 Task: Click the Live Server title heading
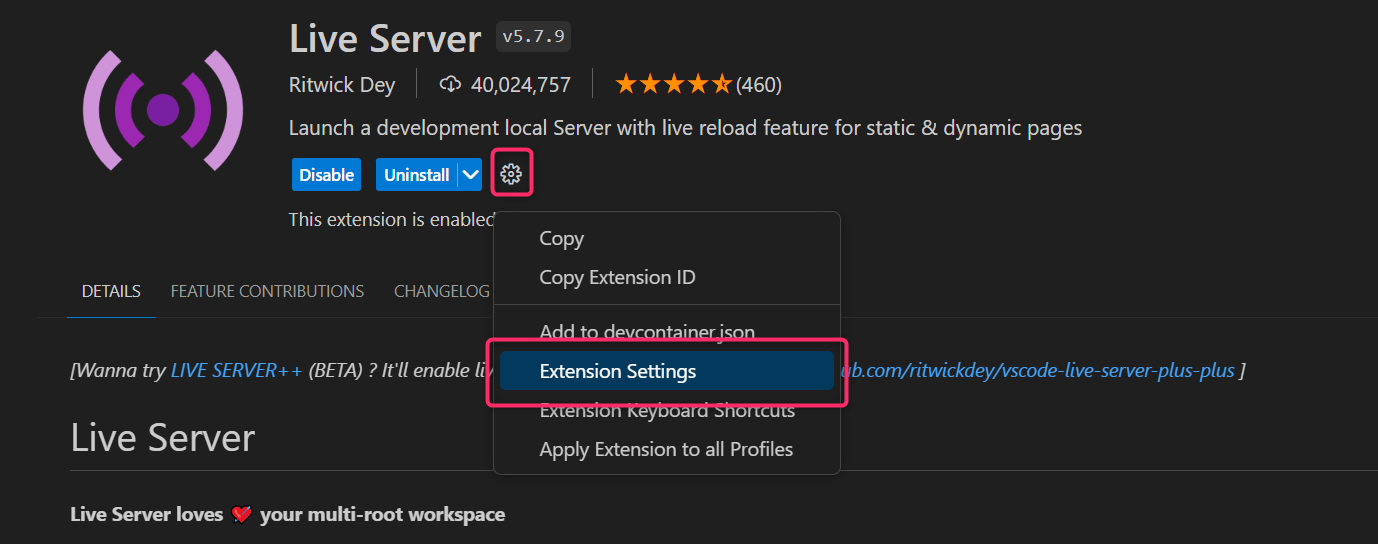[385, 38]
